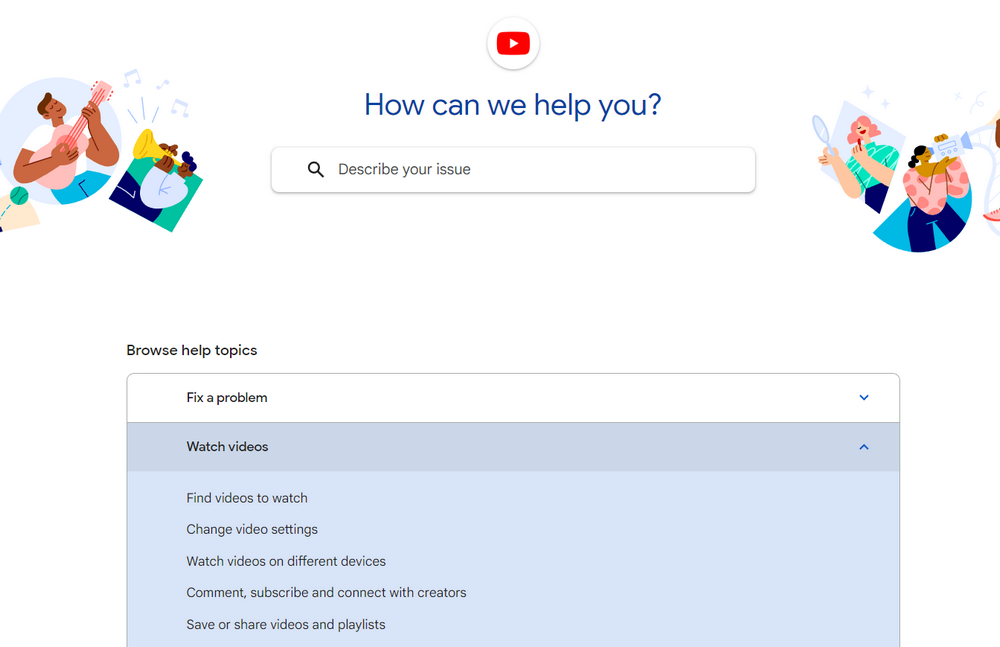Click the trumpet player illustration
The width and height of the screenshot is (1000, 647).
(x=160, y=178)
